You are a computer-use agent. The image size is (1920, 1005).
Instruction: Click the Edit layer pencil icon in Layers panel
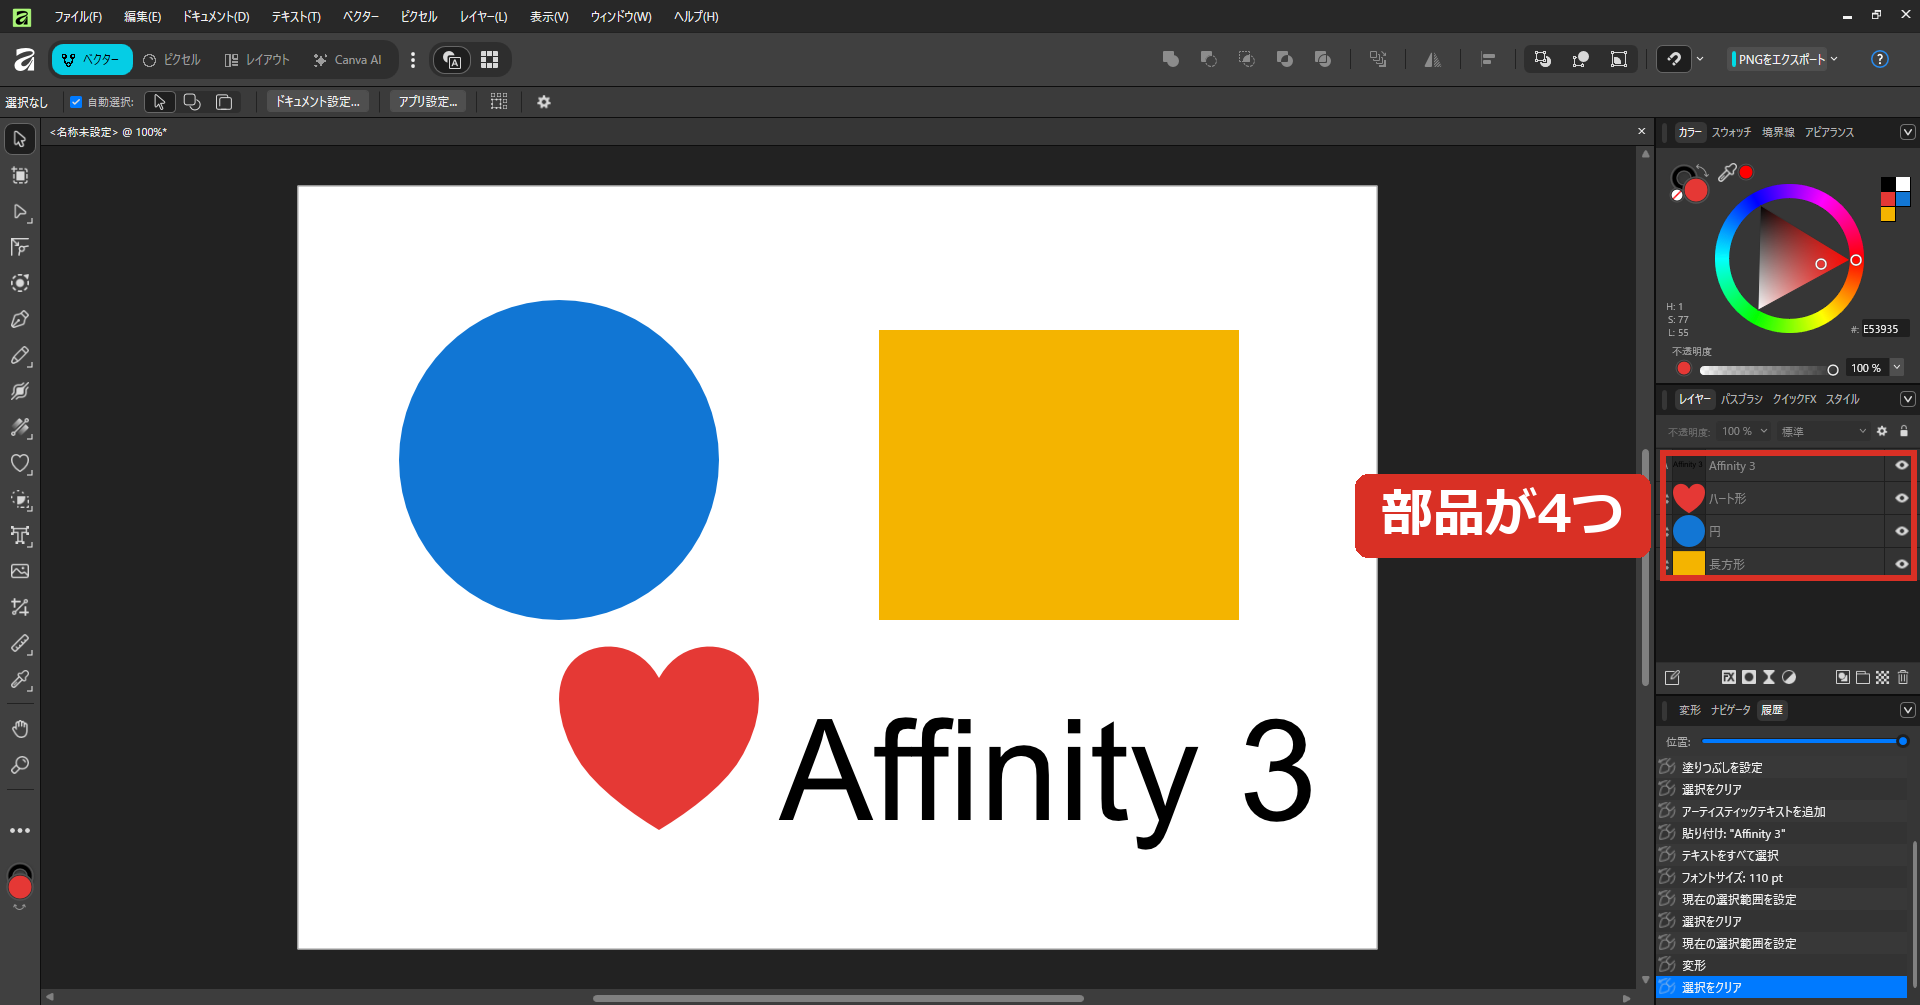(x=1672, y=677)
